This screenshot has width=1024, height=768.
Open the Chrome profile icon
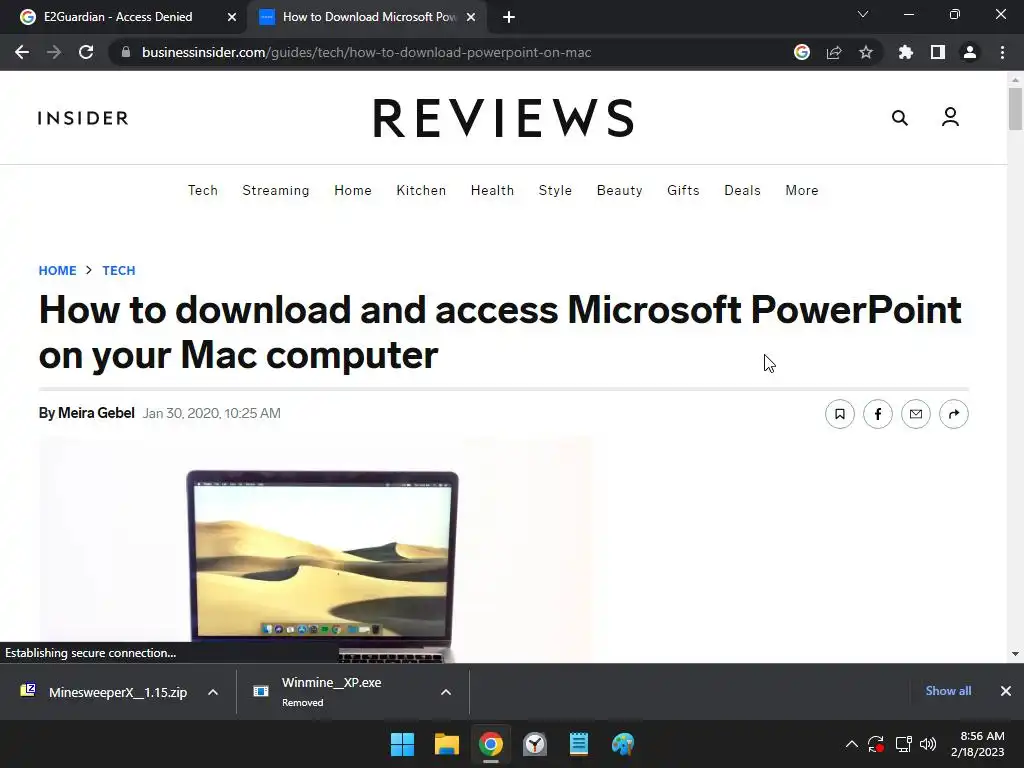(x=970, y=52)
